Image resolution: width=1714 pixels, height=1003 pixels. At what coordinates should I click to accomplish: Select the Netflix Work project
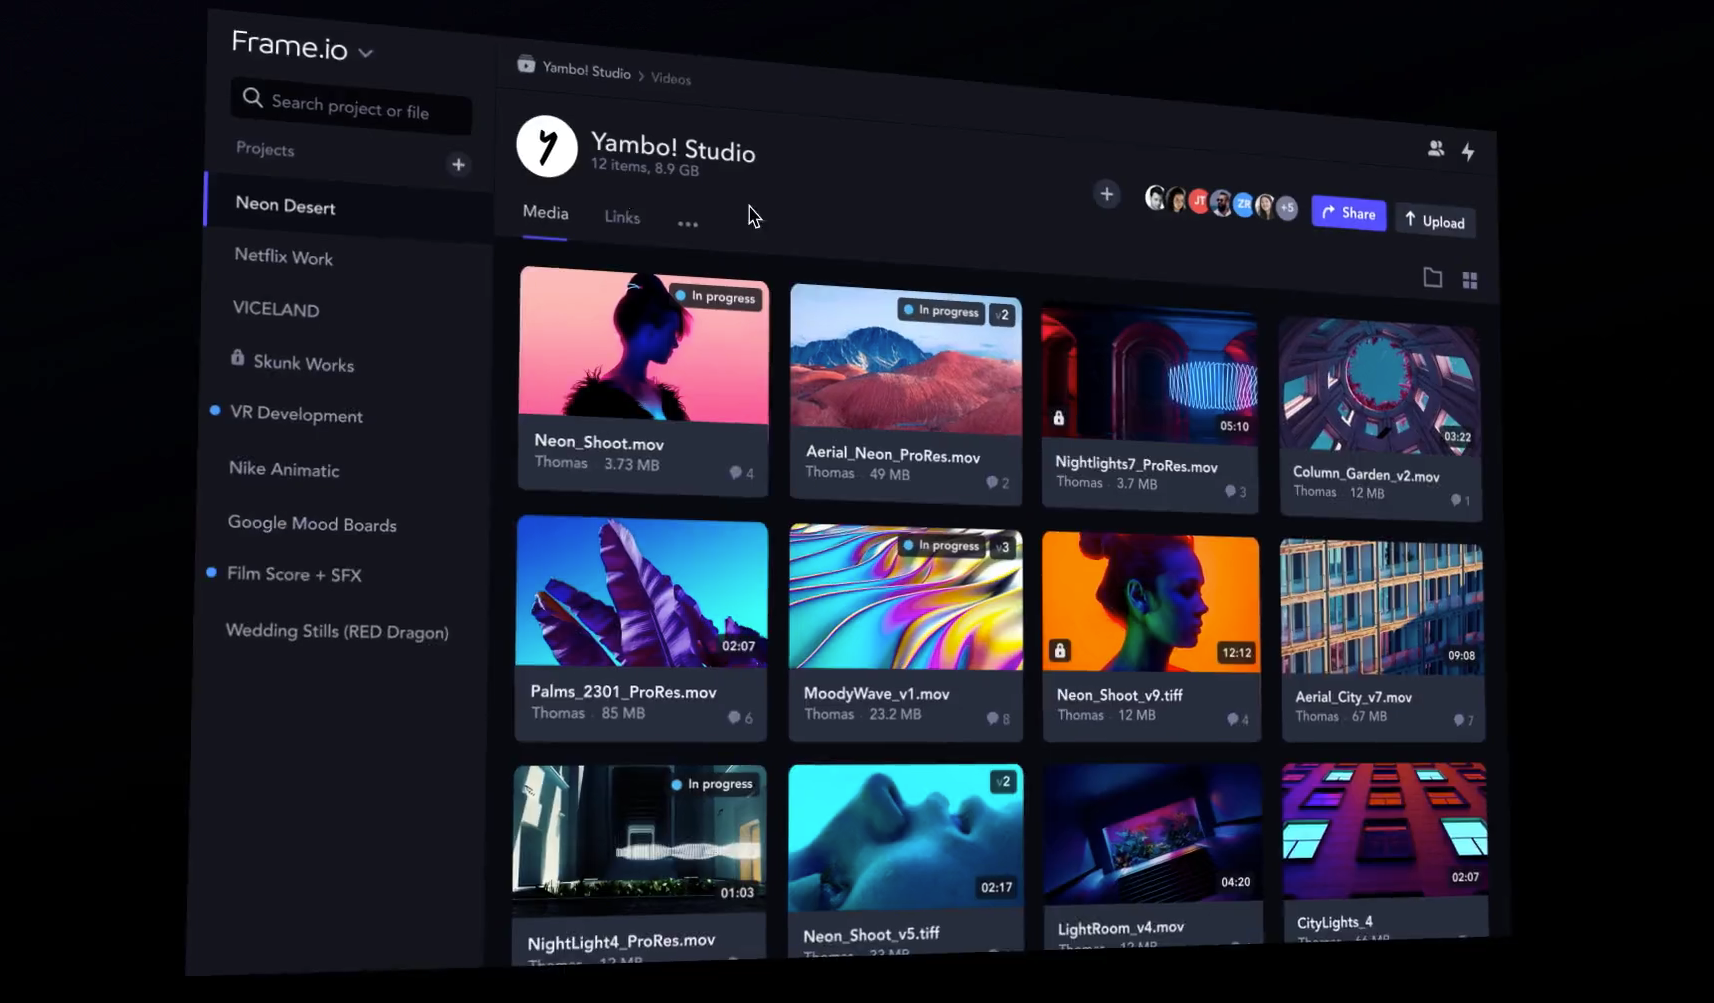click(284, 257)
